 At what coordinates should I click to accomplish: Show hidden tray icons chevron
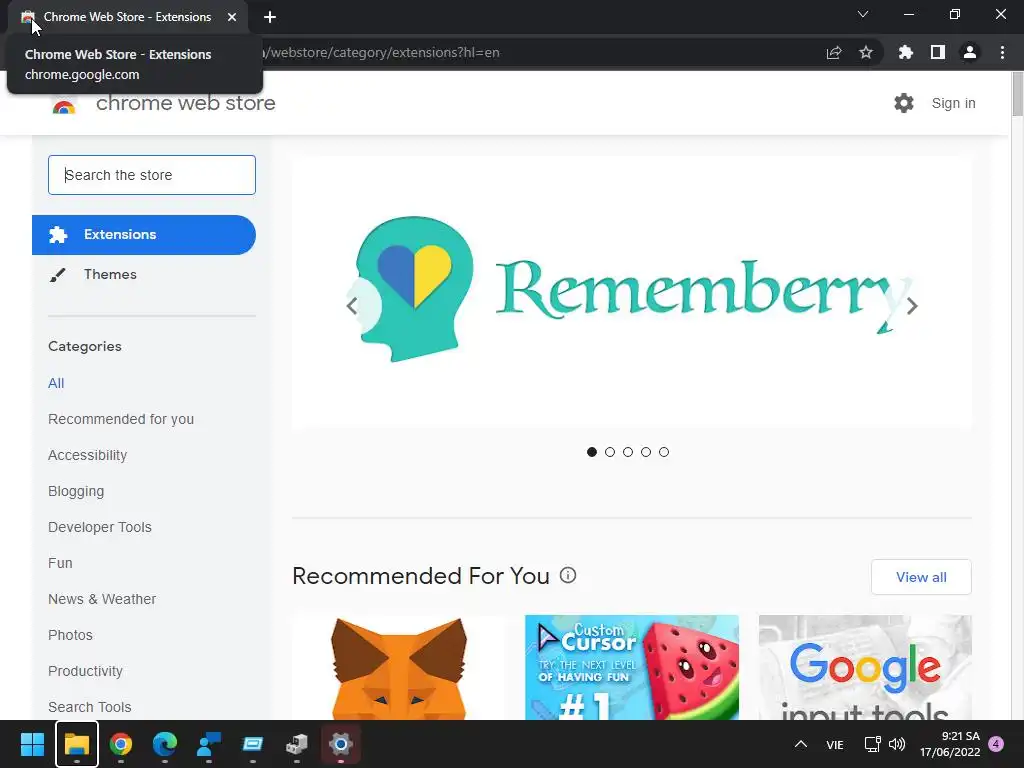coord(801,744)
